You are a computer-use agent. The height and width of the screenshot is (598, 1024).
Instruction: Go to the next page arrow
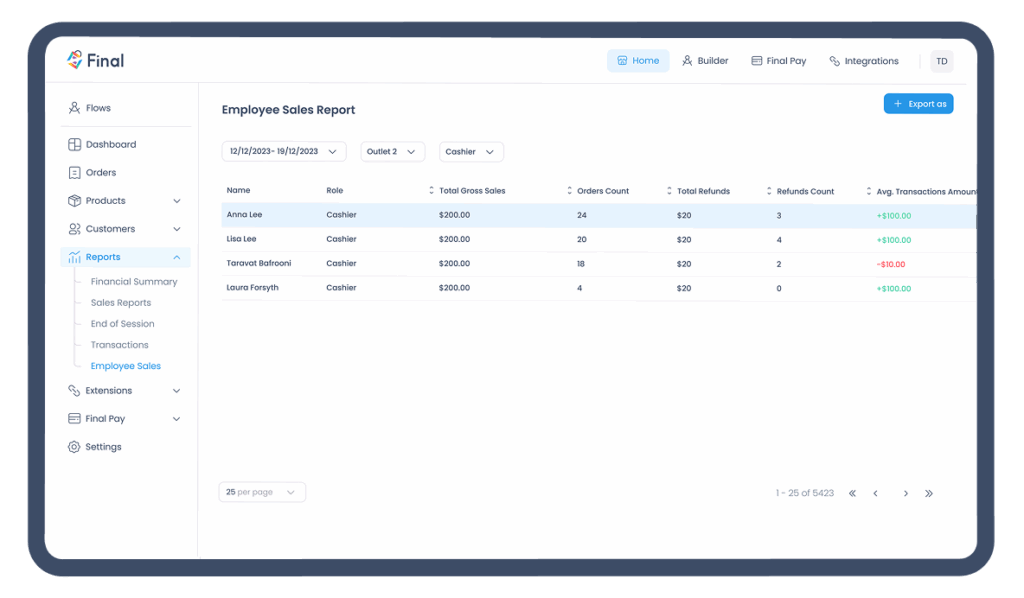906,494
